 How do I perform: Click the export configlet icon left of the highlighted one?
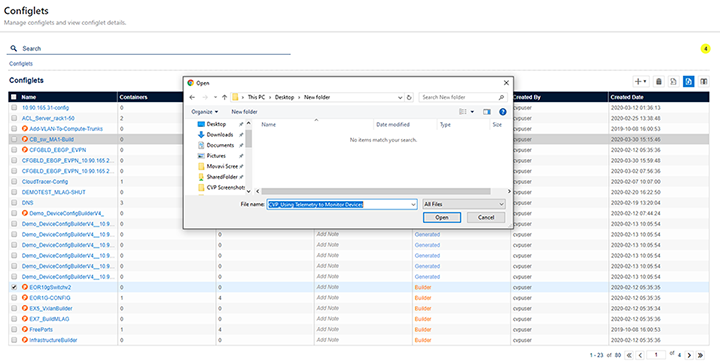673,81
